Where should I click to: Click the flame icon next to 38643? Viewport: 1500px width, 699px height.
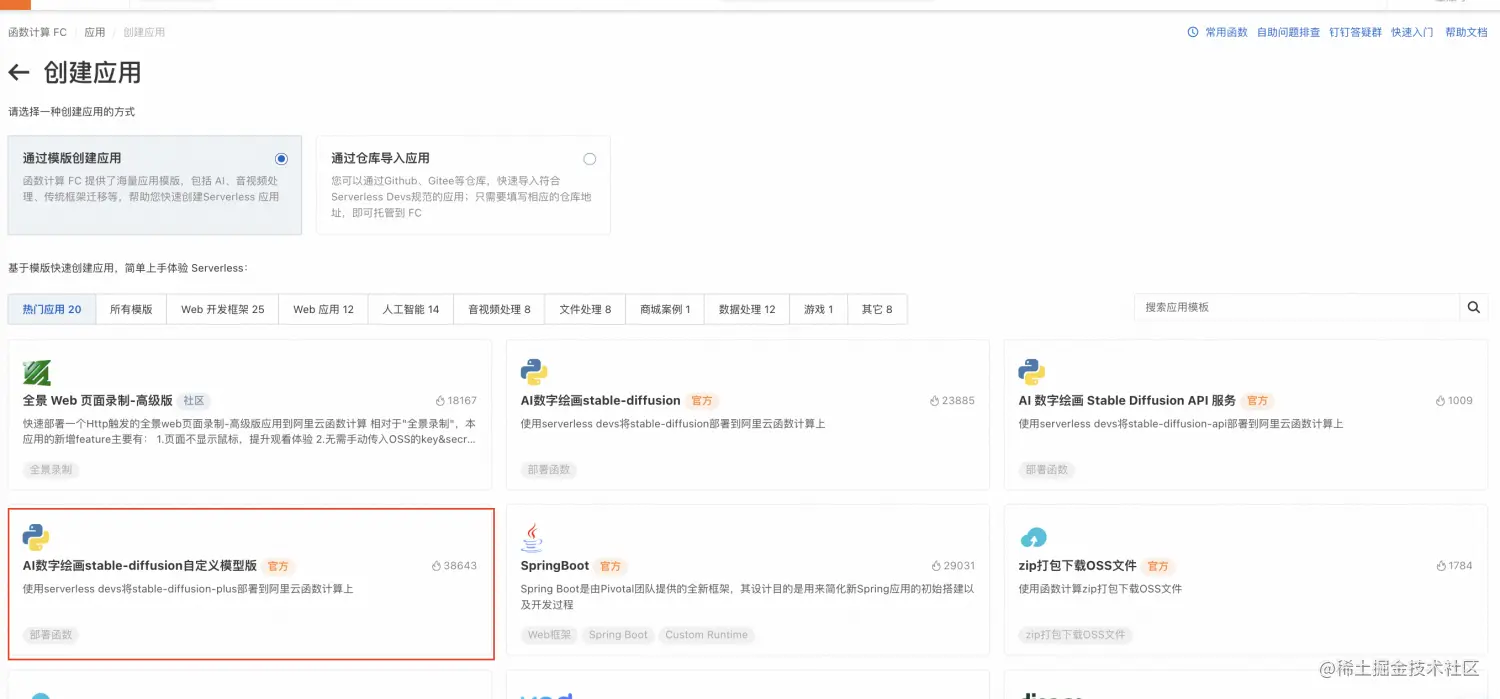437,565
